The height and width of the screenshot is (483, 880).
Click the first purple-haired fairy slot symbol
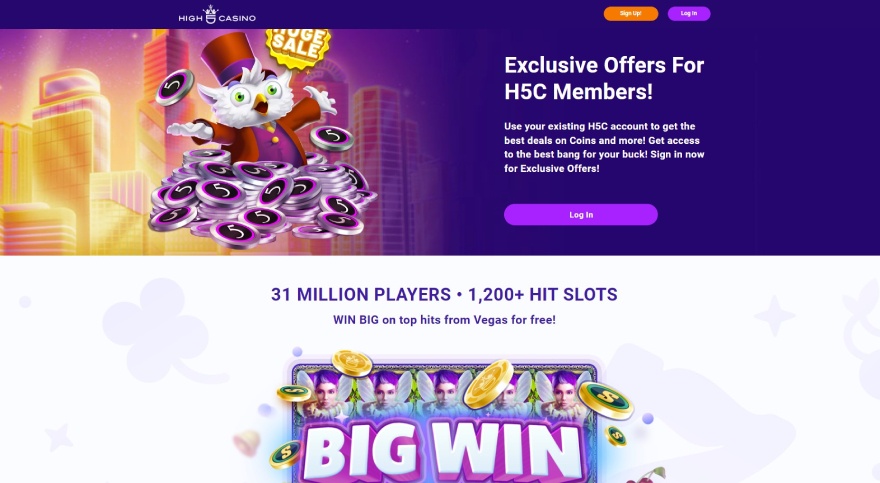pyautogui.click(x=326, y=391)
